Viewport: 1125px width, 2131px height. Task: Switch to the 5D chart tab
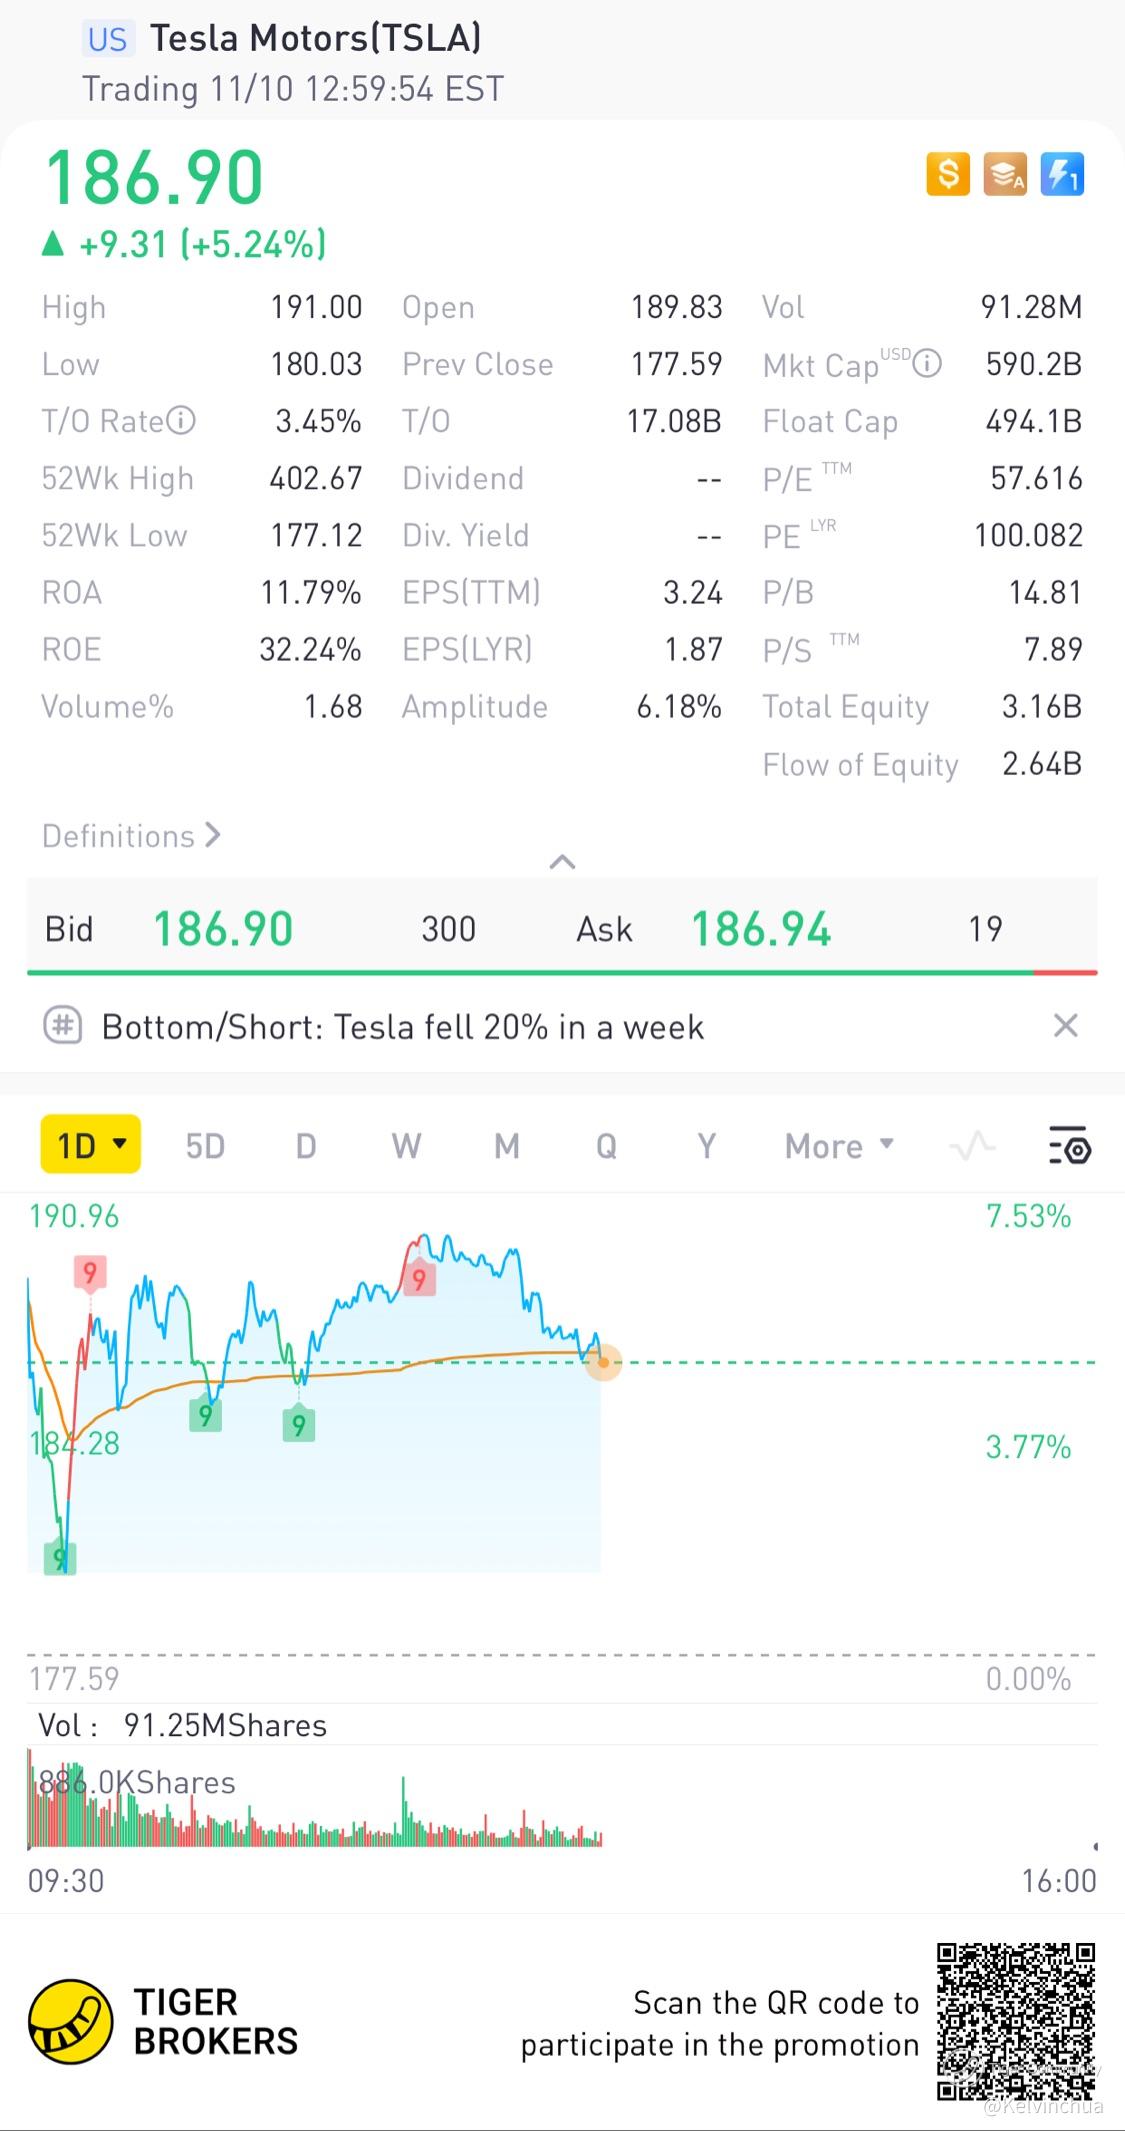(x=205, y=1146)
